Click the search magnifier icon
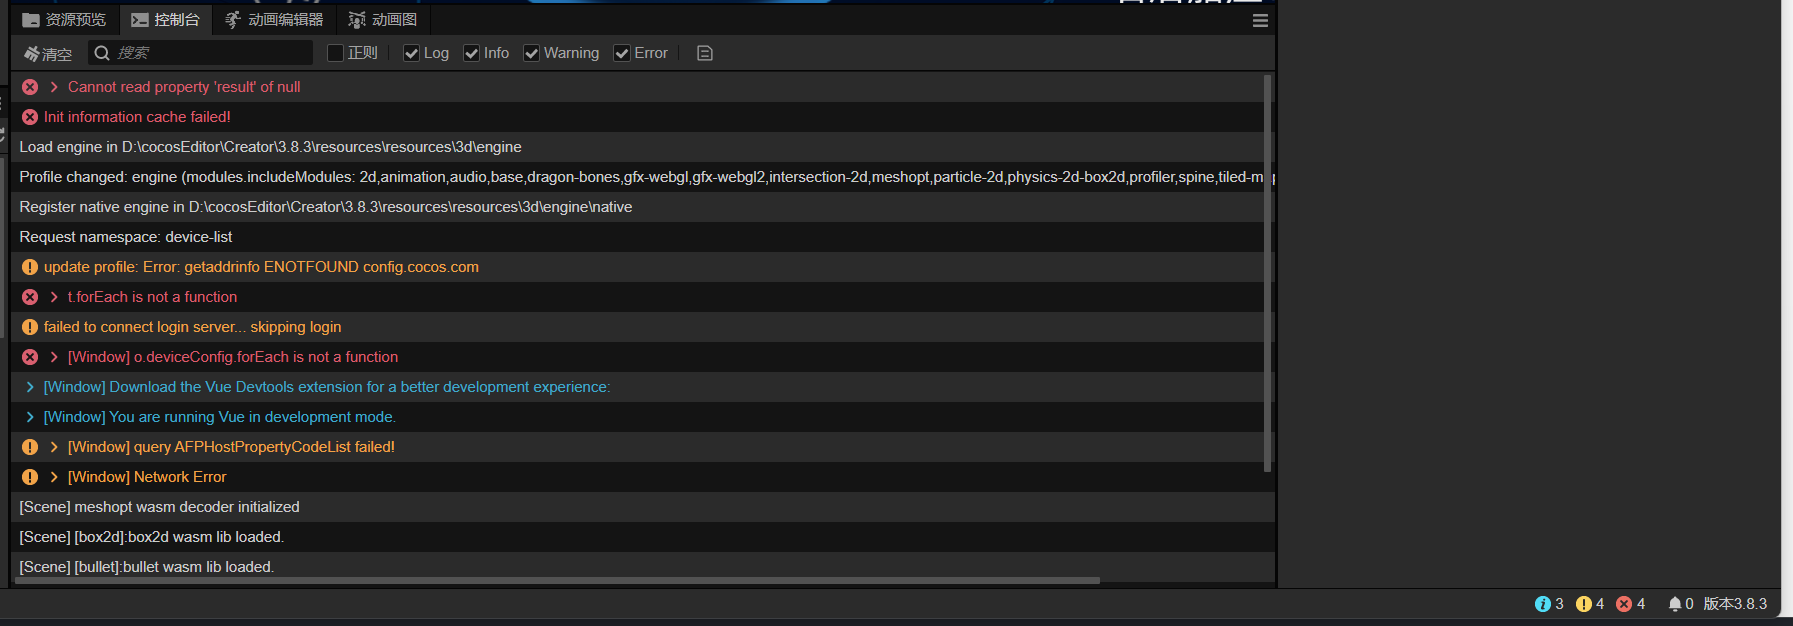The height and width of the screenshot is (626, 1793). (102, 53)
